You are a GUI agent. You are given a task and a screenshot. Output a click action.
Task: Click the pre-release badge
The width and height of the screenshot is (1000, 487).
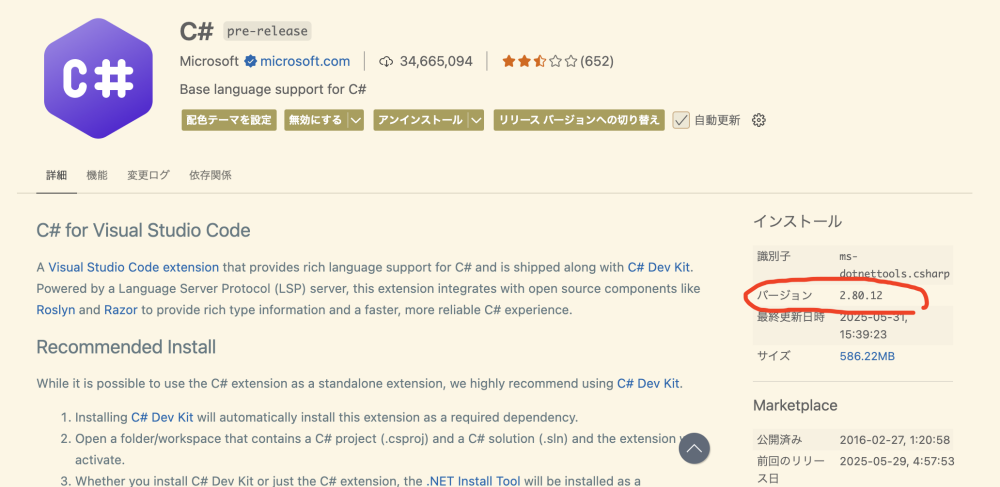(x=267, y=31)
